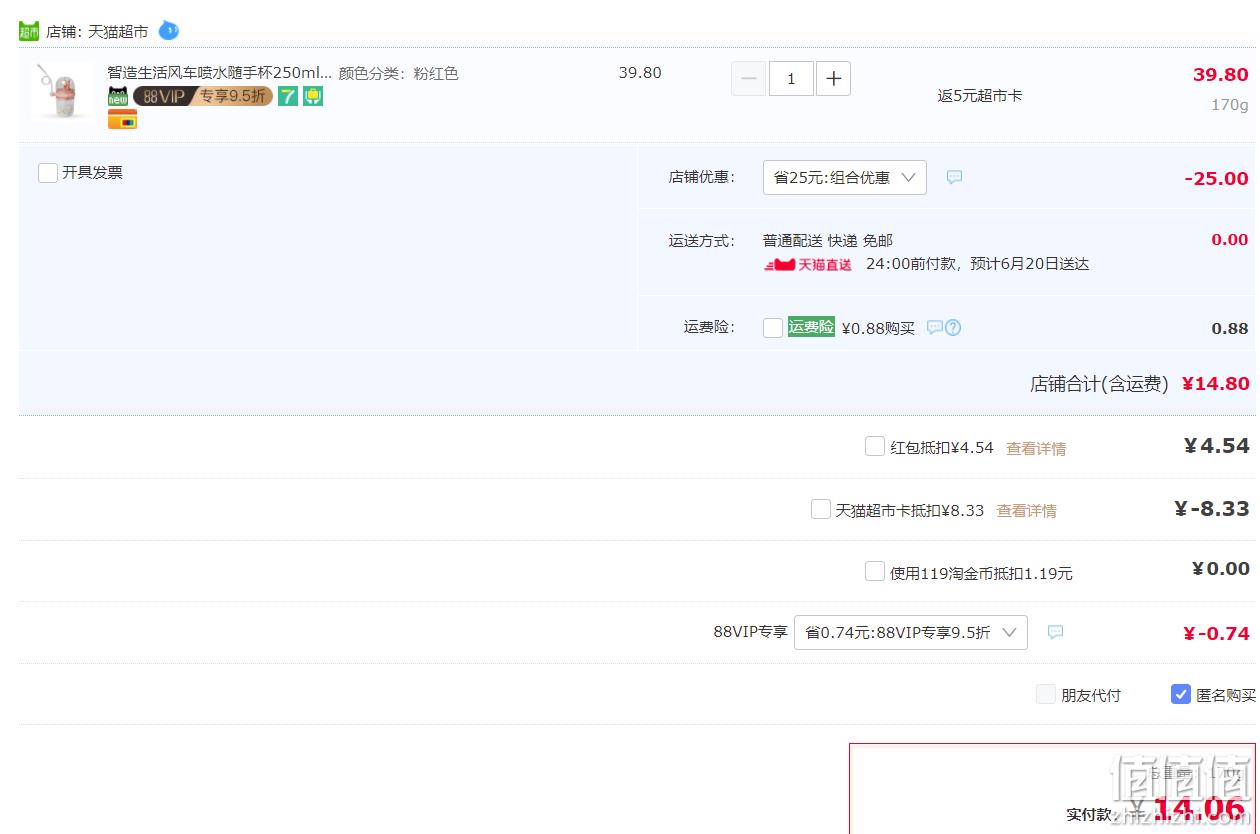Click the orange credit card payment icon
This screenshot has height=834, width=1260.
pos(122,120)
